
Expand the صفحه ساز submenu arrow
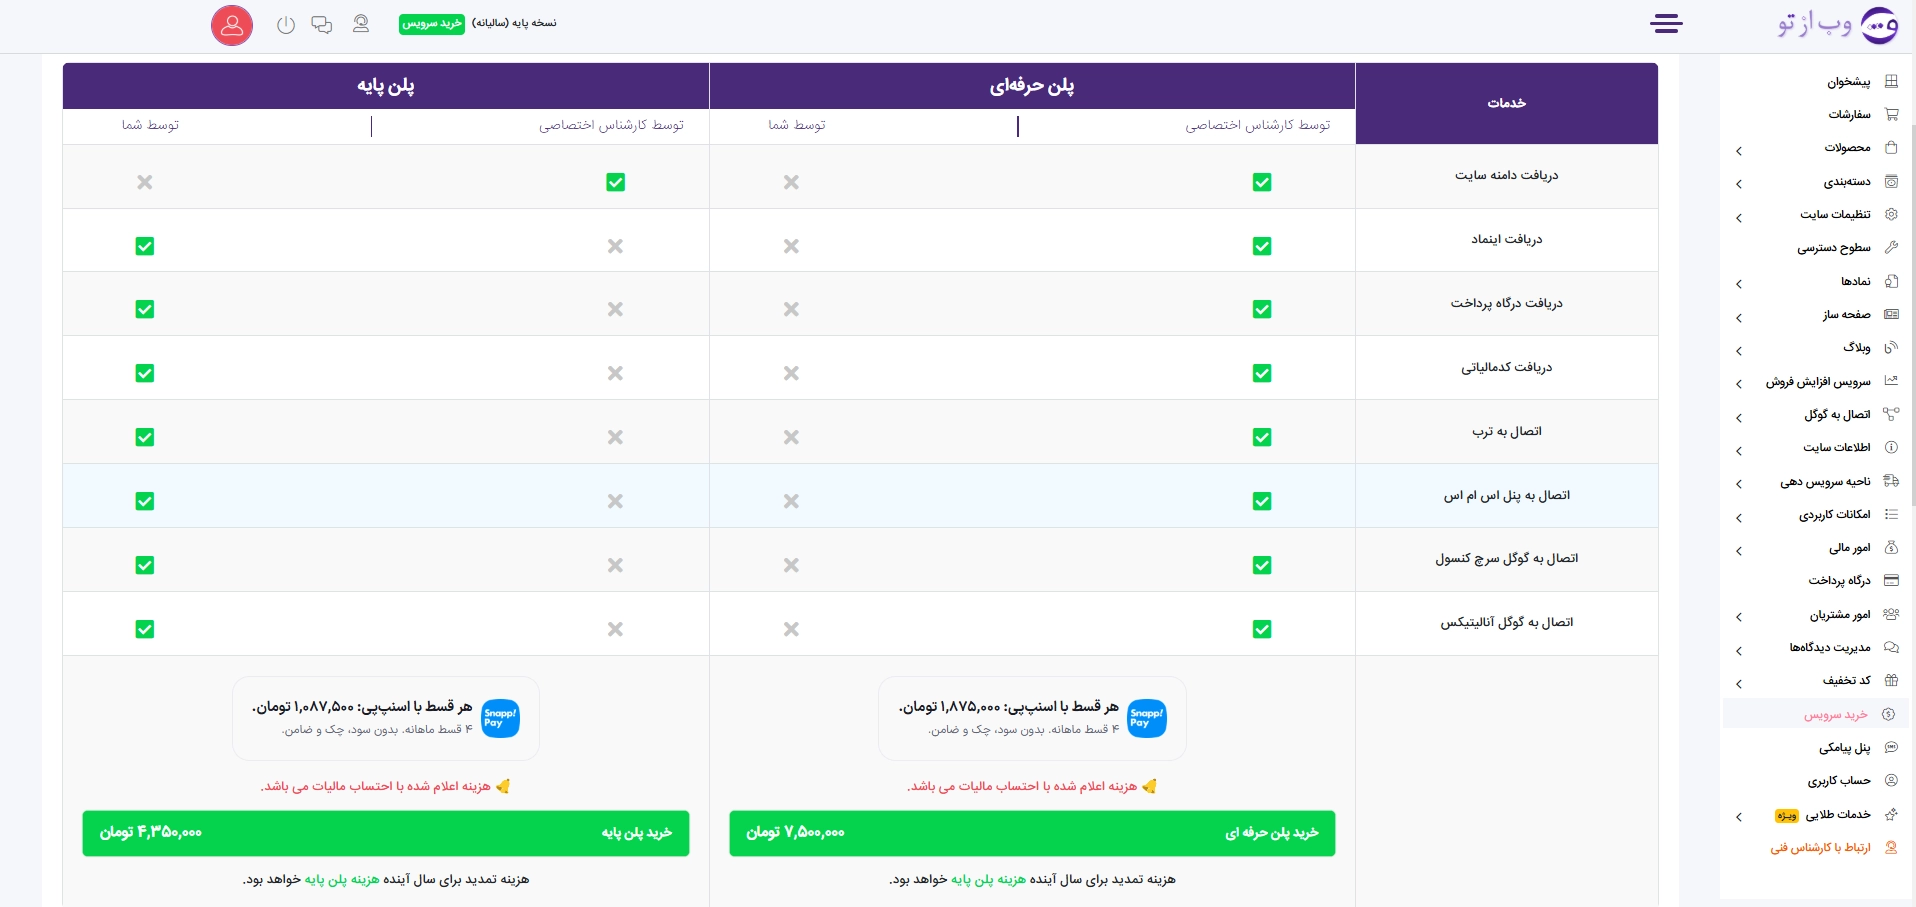pos(1739,318)
